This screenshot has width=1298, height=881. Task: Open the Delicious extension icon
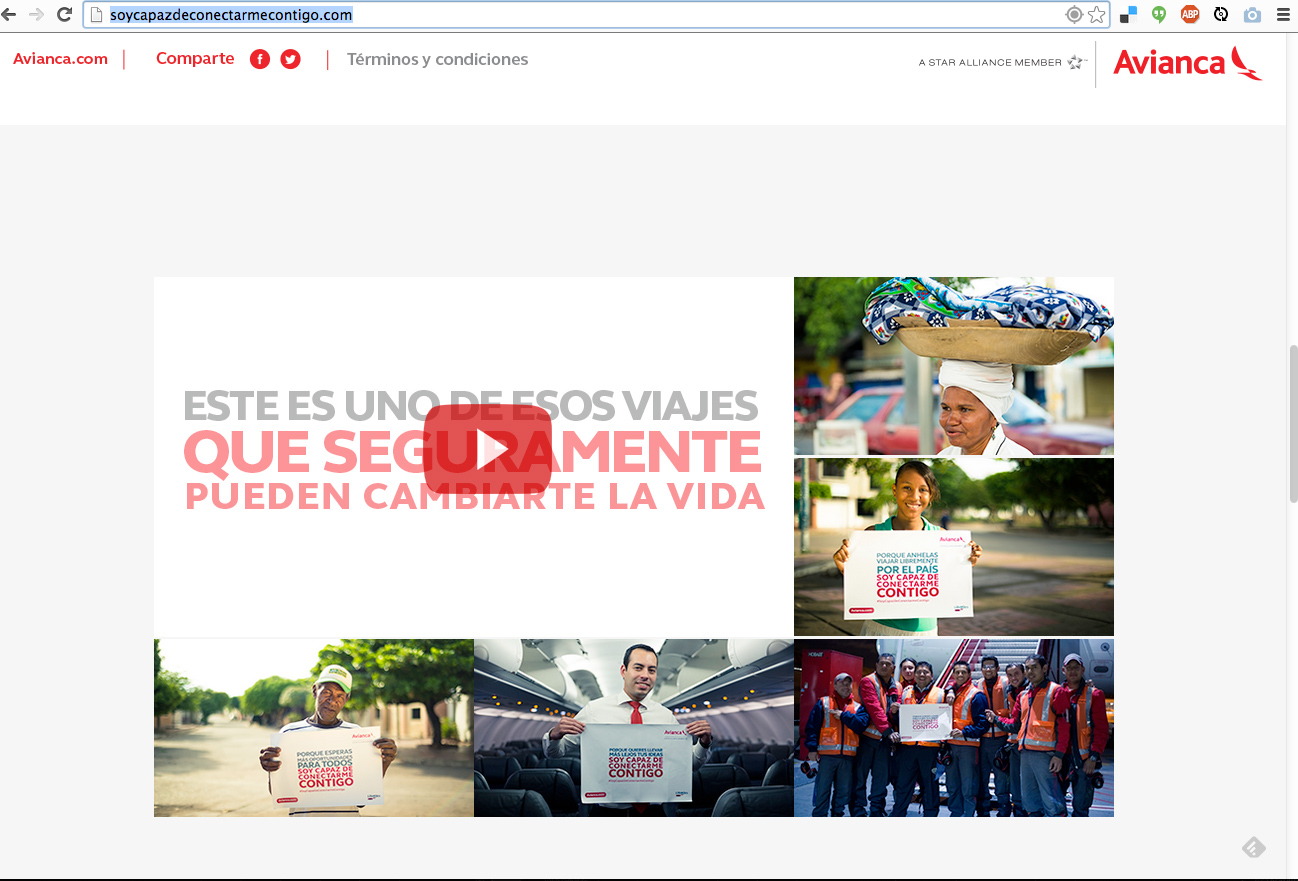pos(1128,15)
